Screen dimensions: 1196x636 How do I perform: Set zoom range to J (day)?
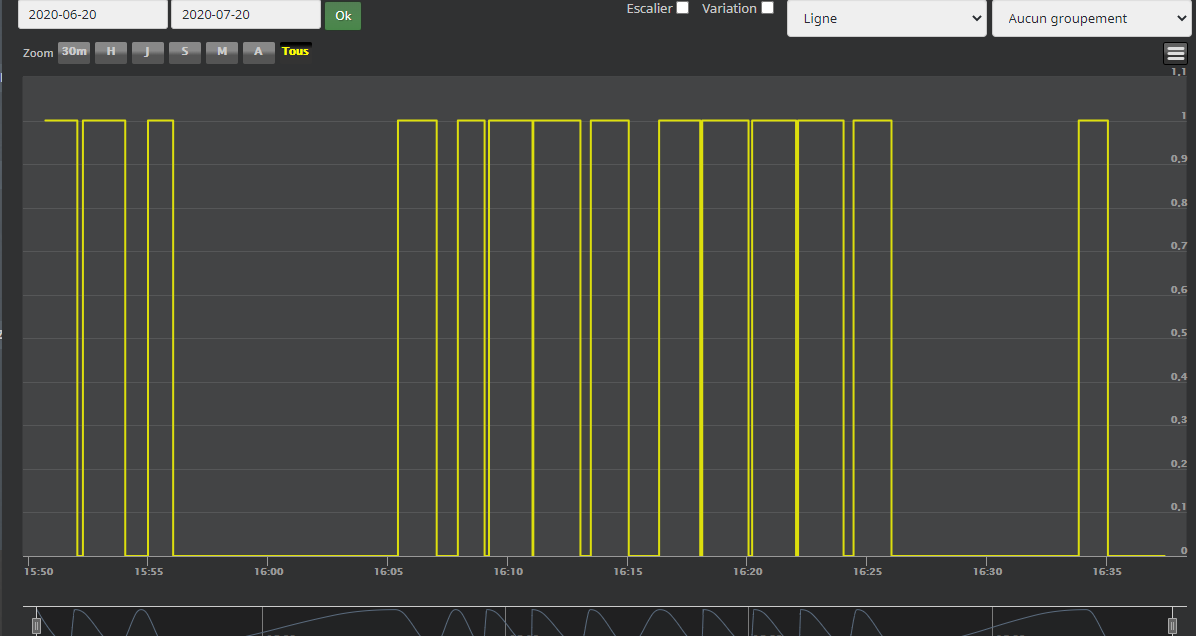(147, 52)
